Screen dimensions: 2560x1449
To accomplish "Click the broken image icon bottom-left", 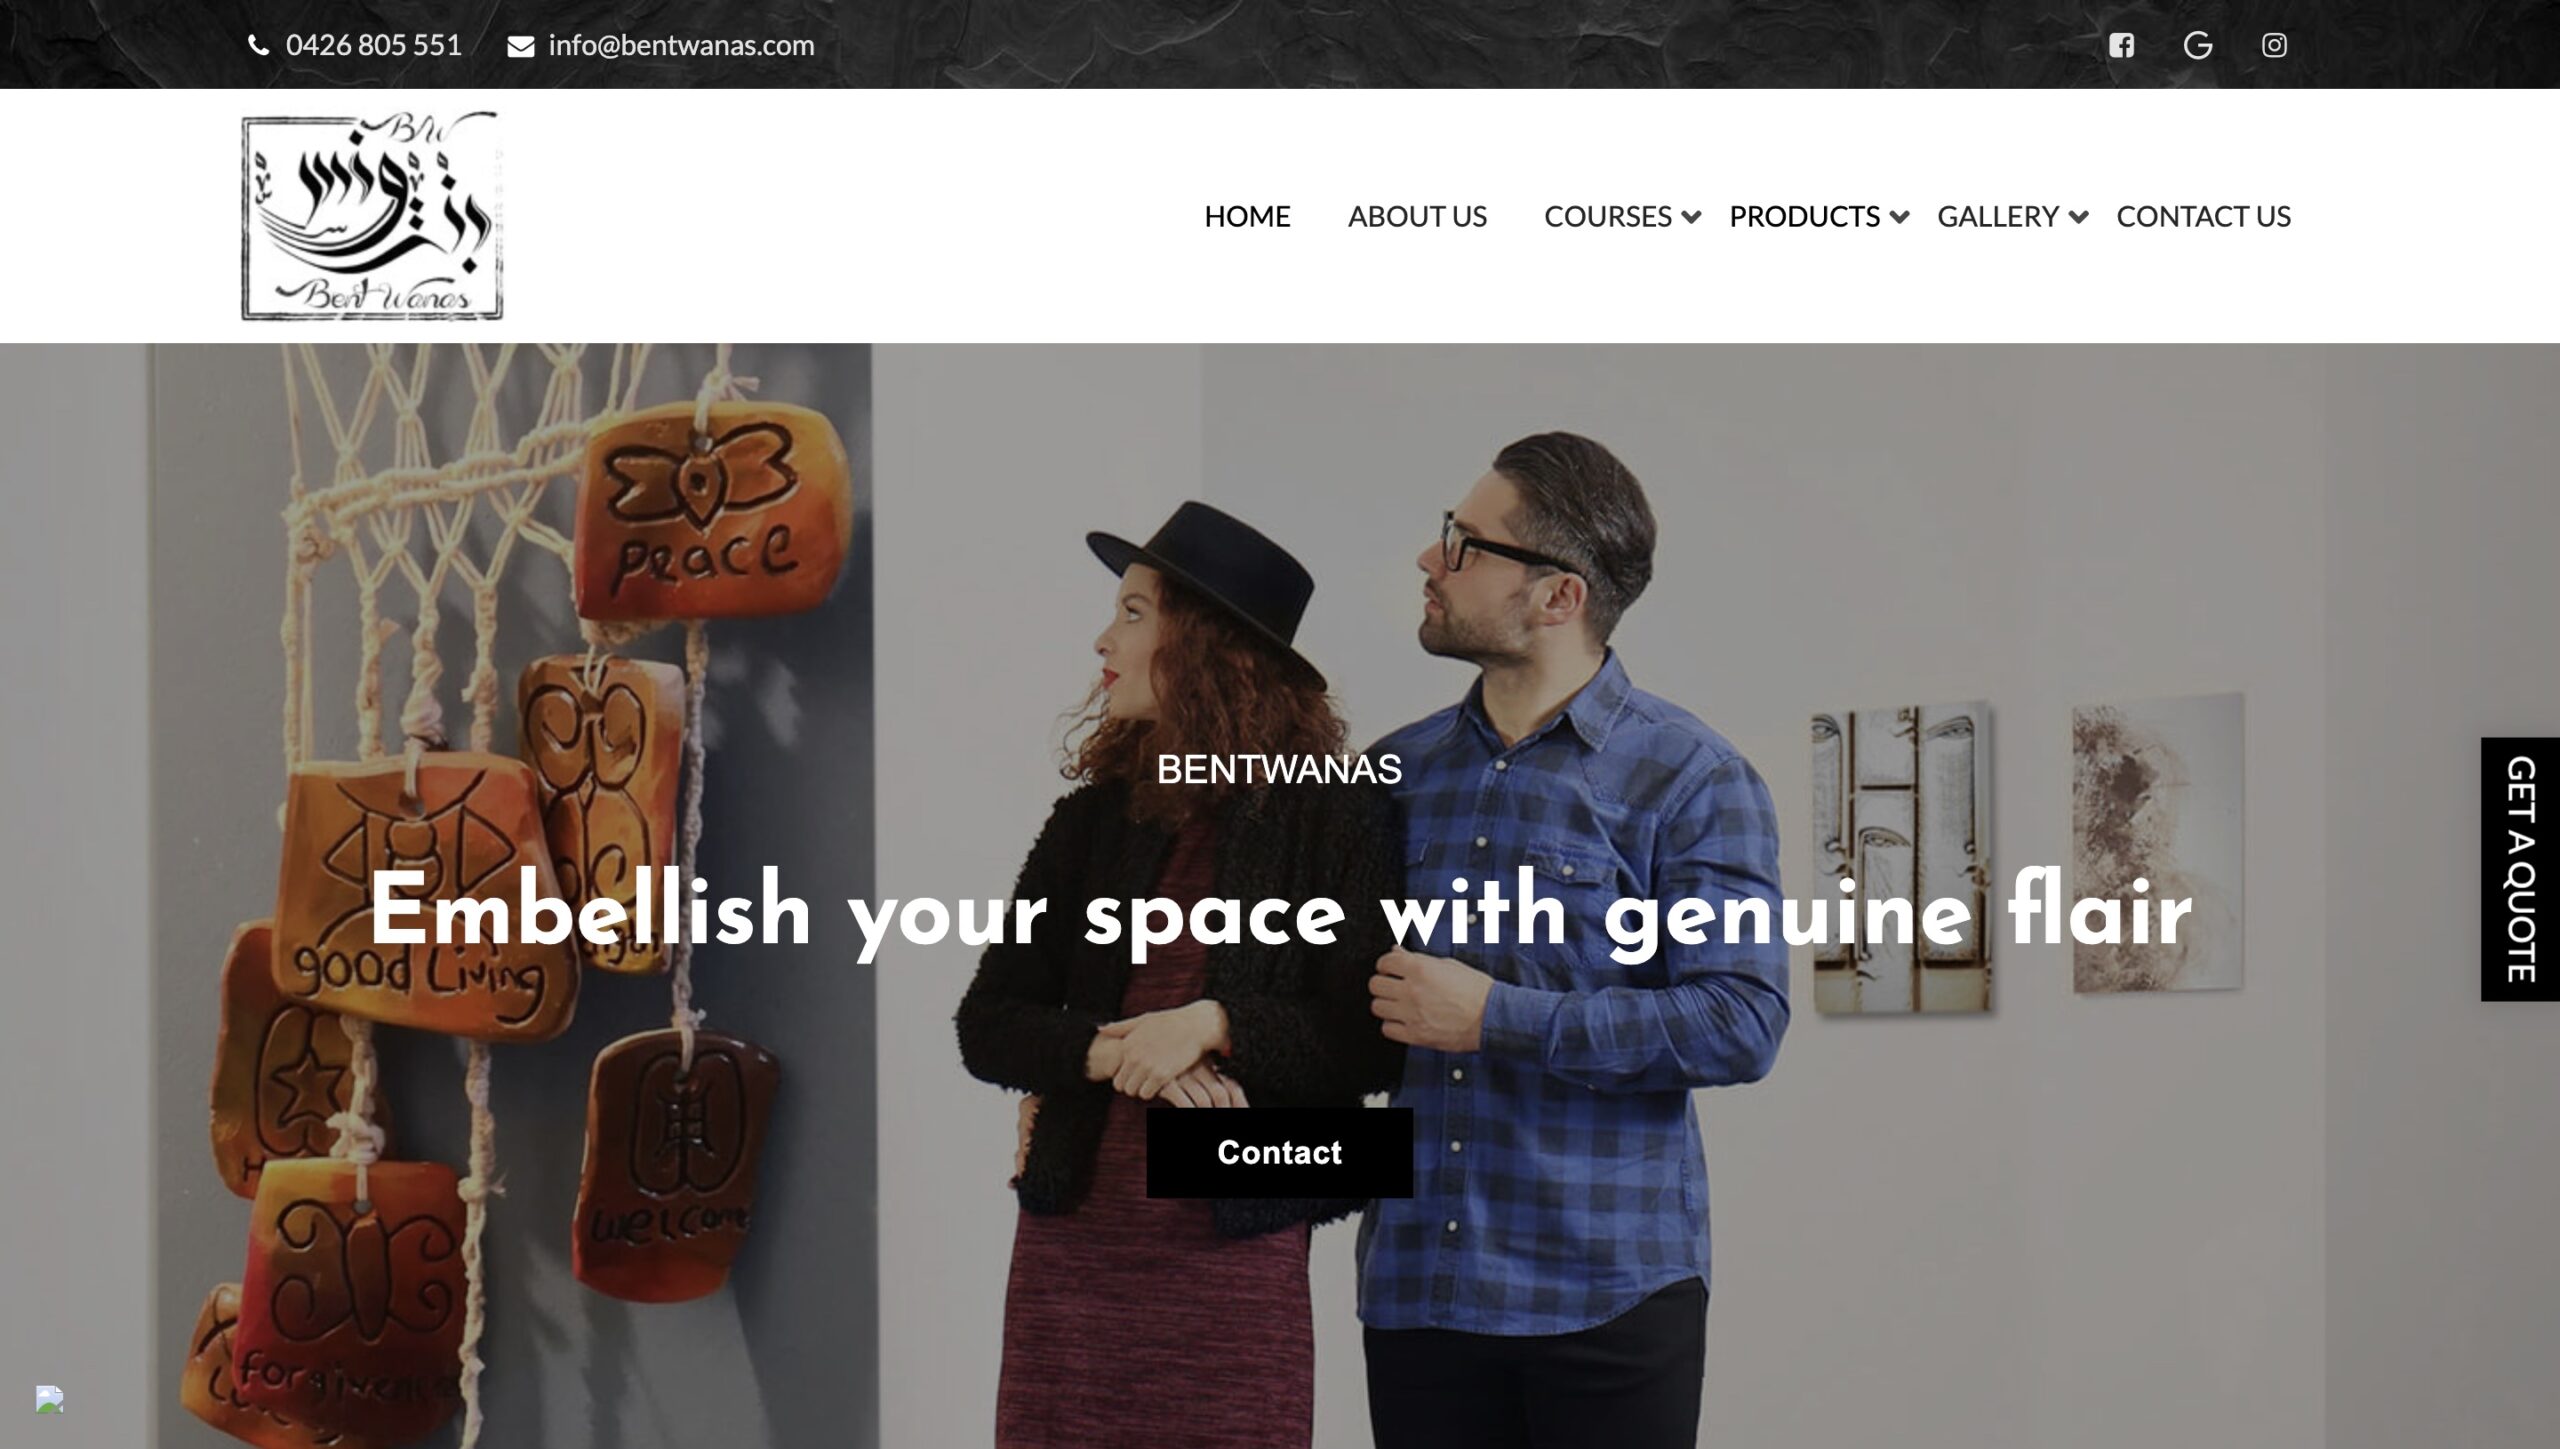I will (49, 1398).
